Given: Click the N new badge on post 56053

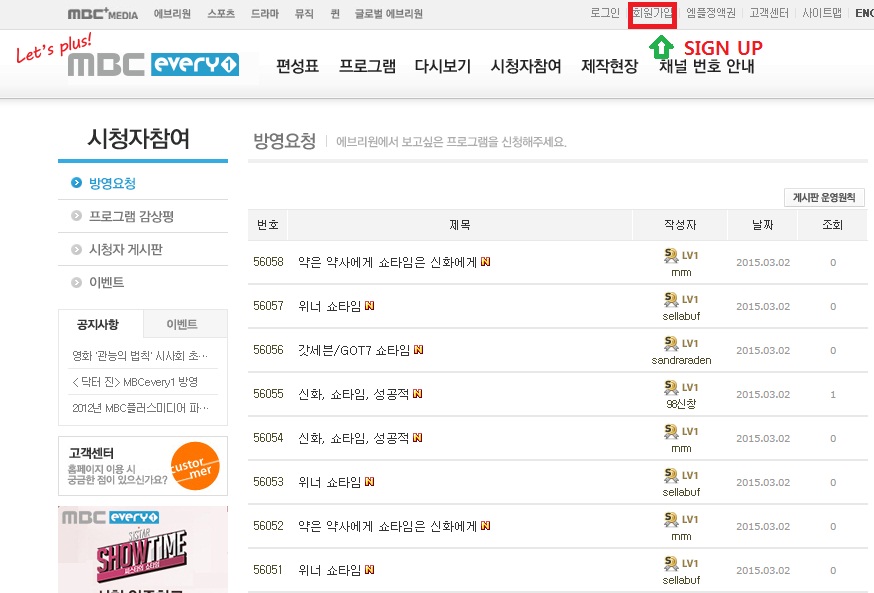Looking at the screenshot, I should (370, 482).
